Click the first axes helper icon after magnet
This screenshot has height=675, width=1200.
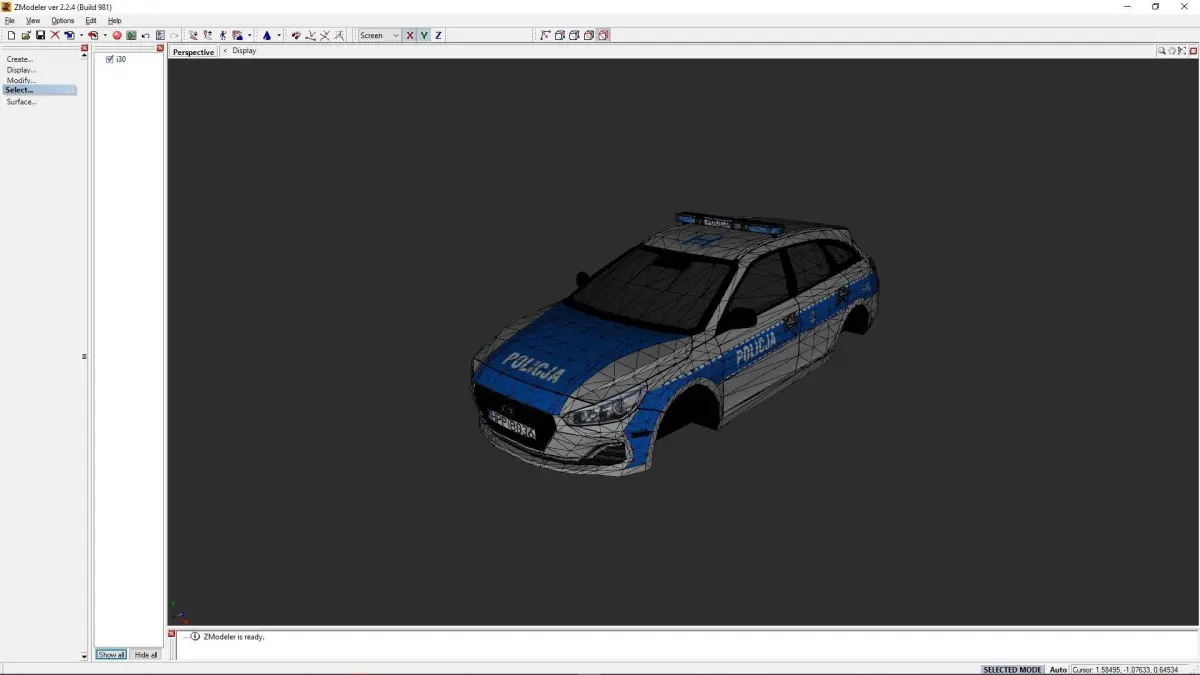click(311, 35)
